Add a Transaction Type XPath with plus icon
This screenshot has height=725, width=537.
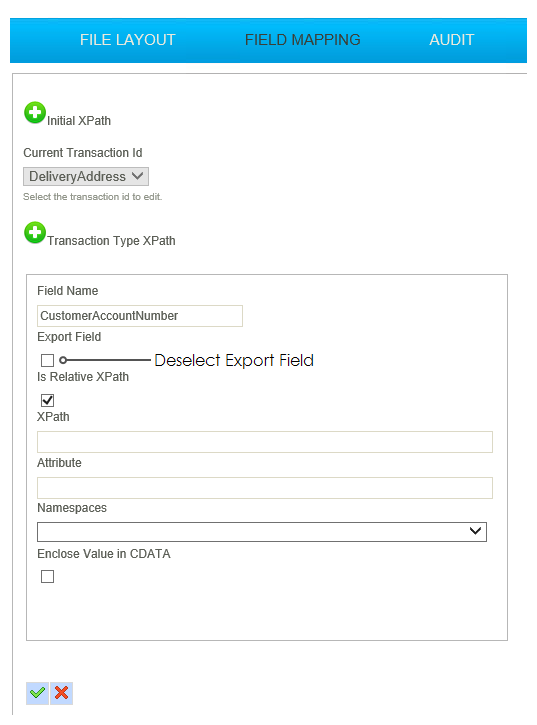35,233
